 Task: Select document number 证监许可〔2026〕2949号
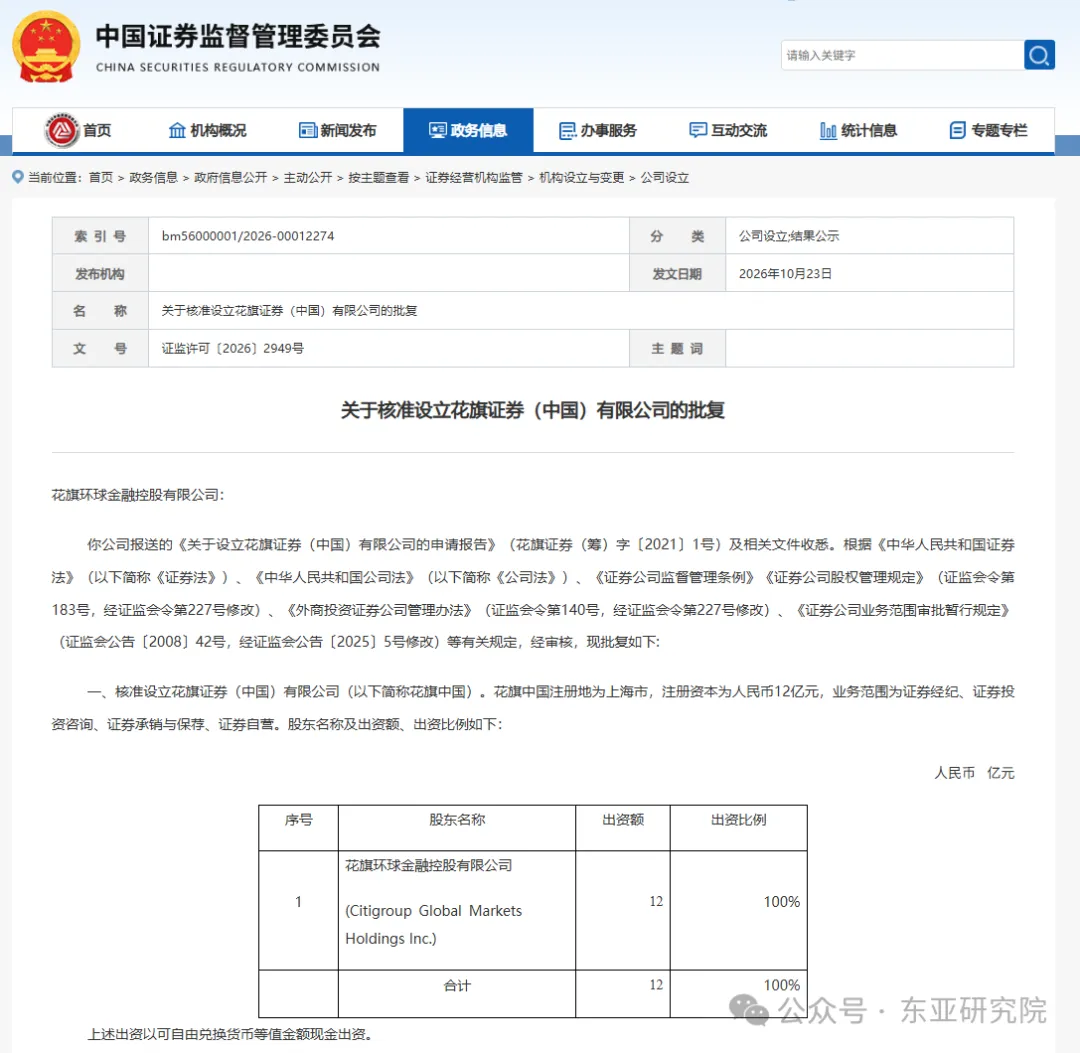(233, 348)
